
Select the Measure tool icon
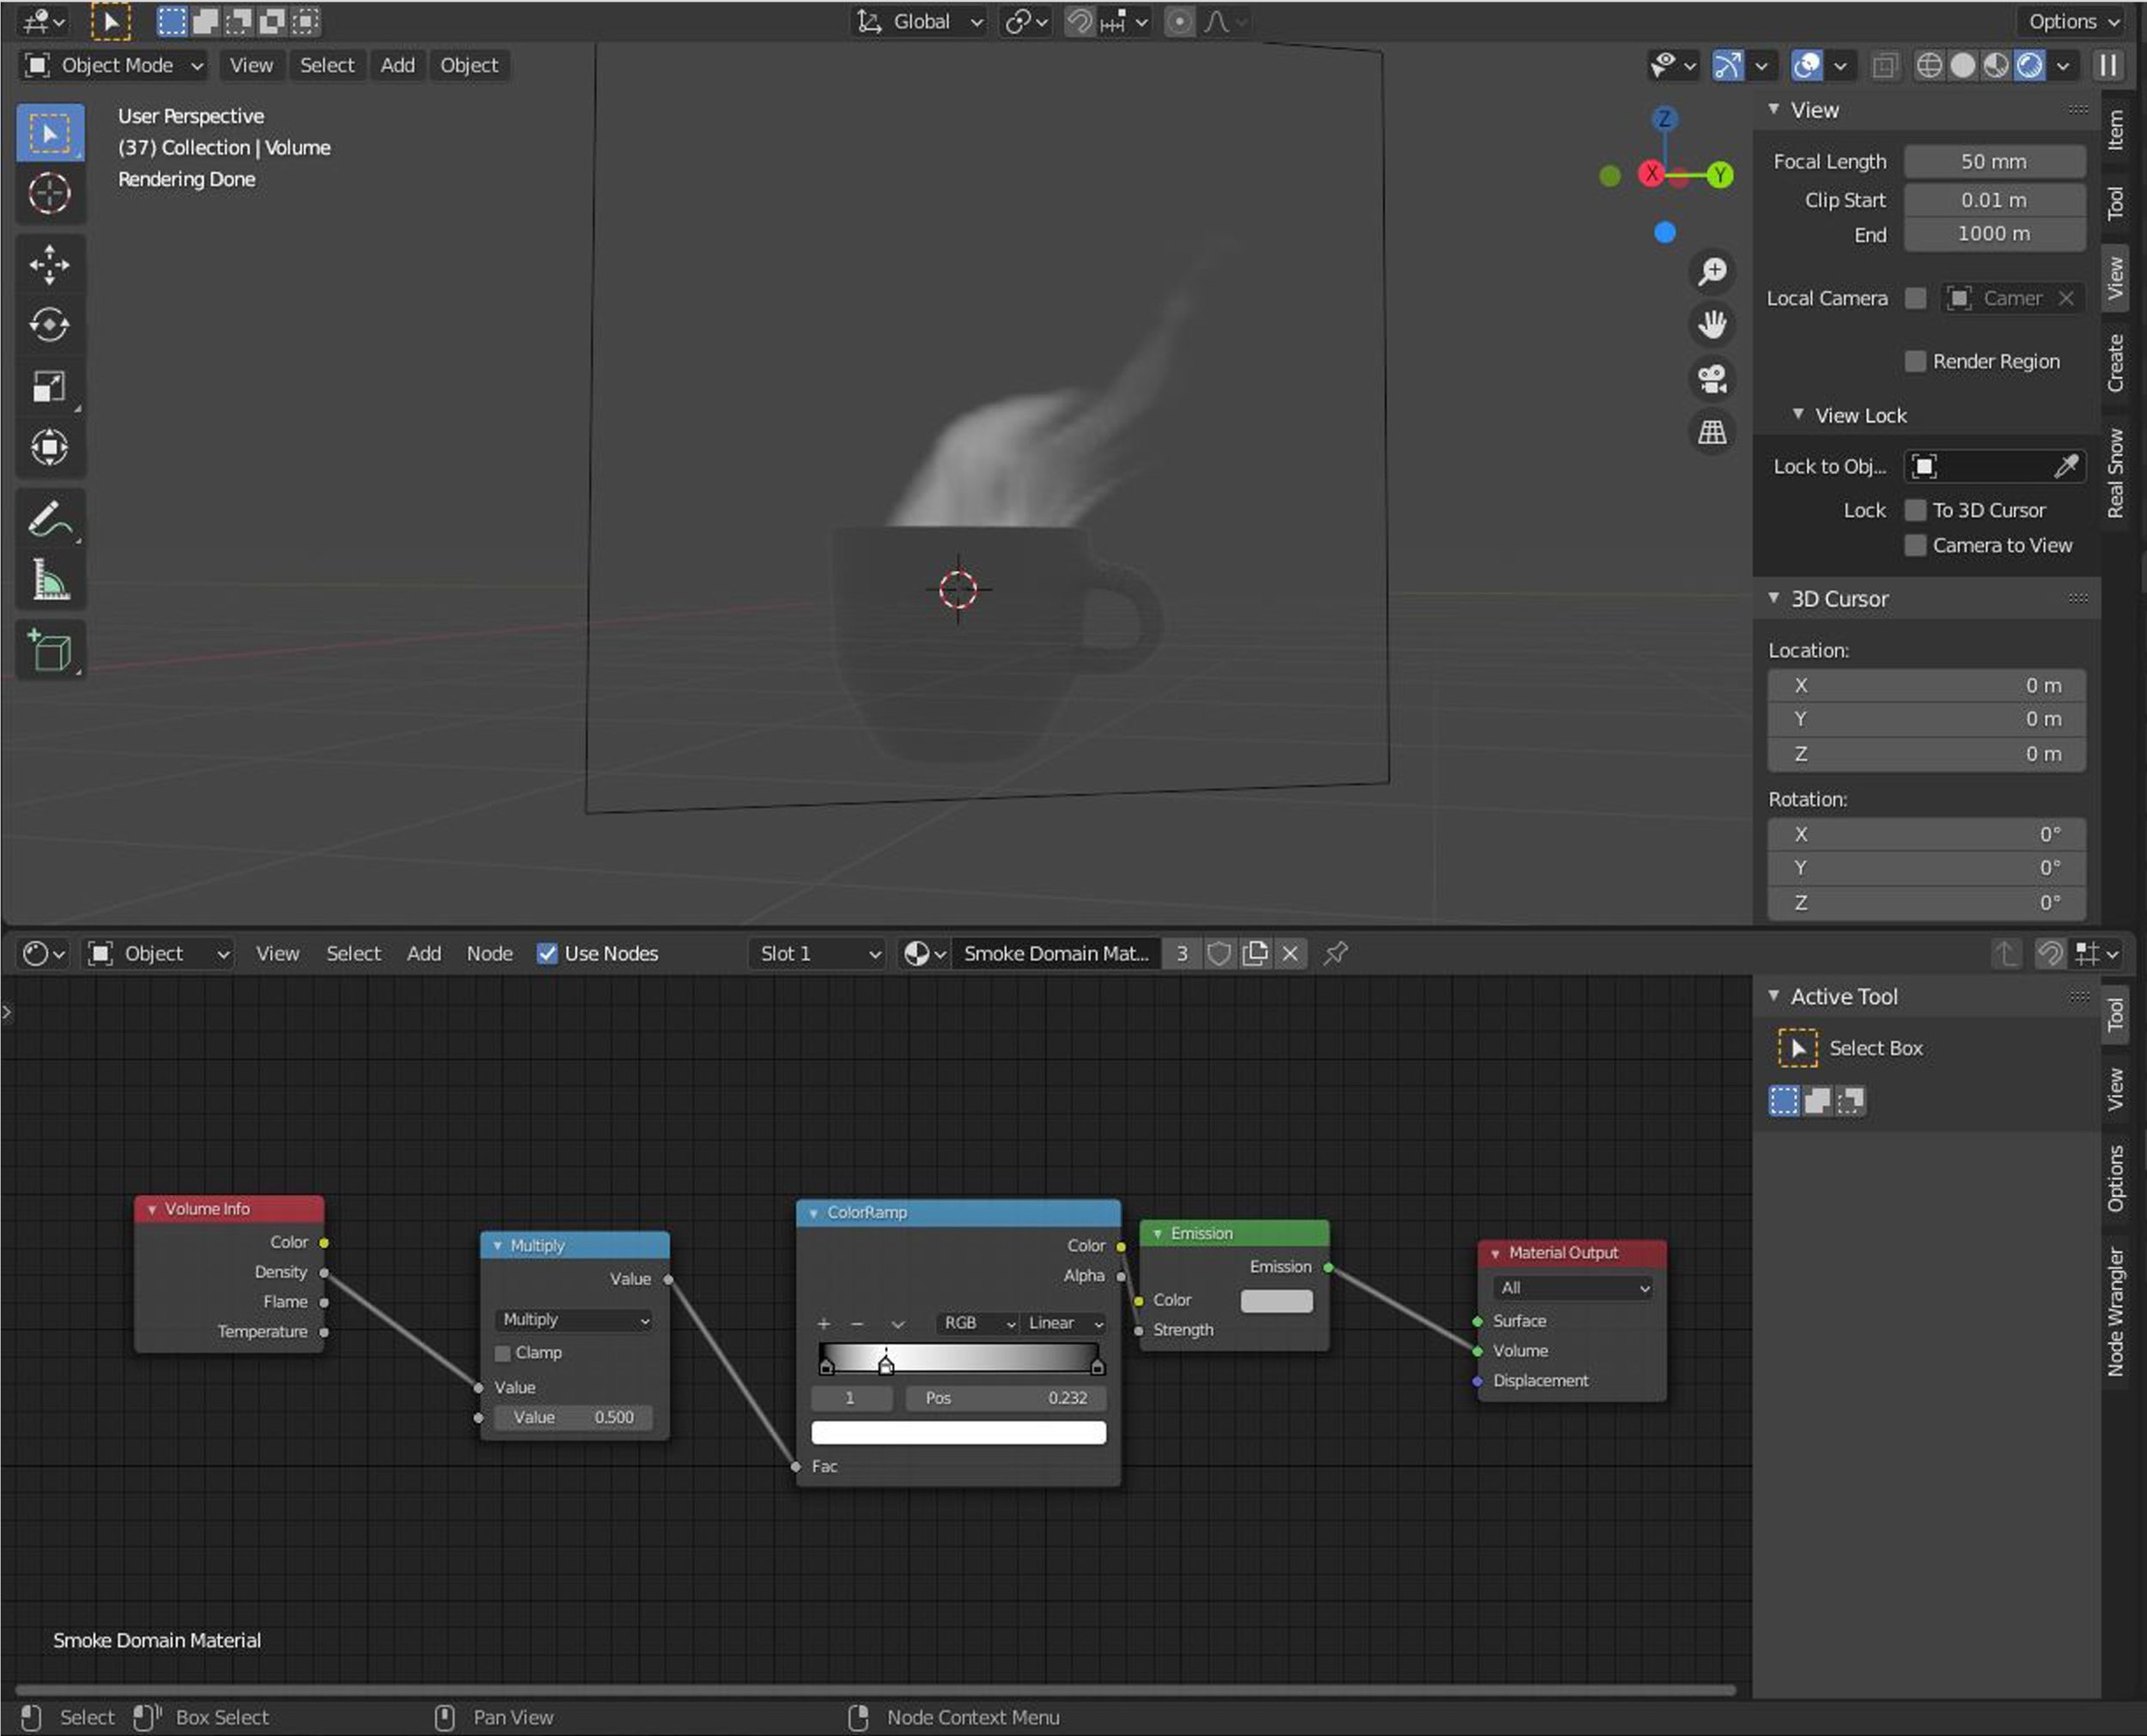click(49, 580)
